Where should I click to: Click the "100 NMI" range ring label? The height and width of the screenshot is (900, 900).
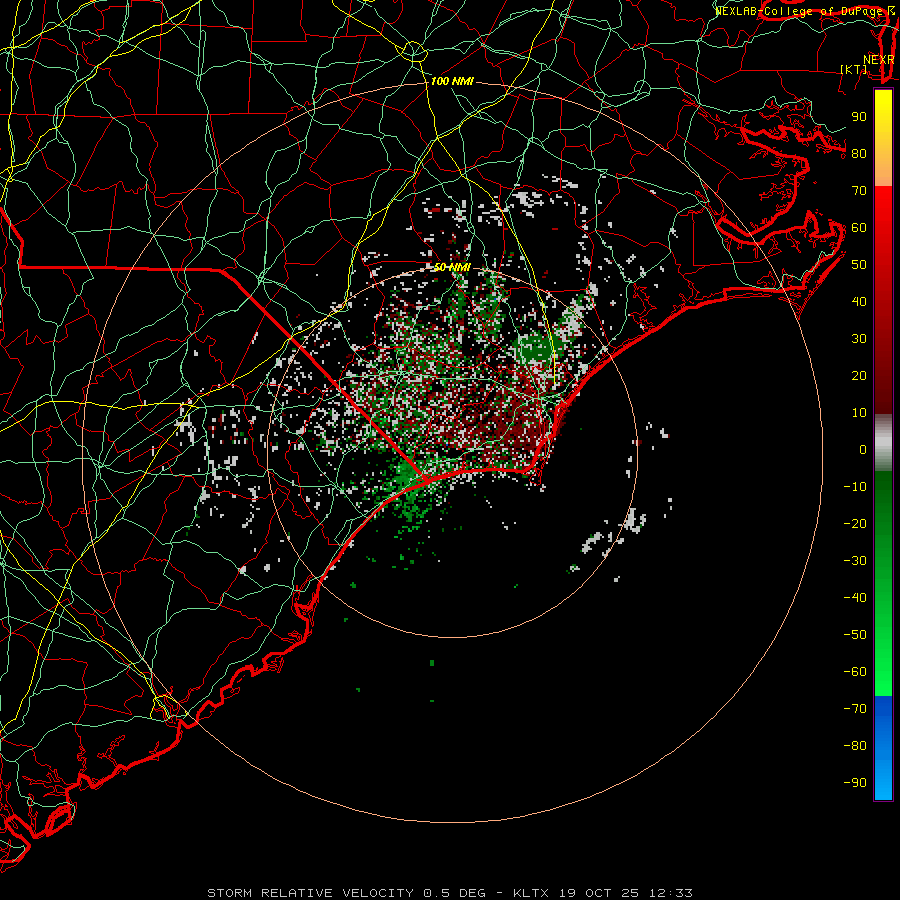(x=452, y=82)
